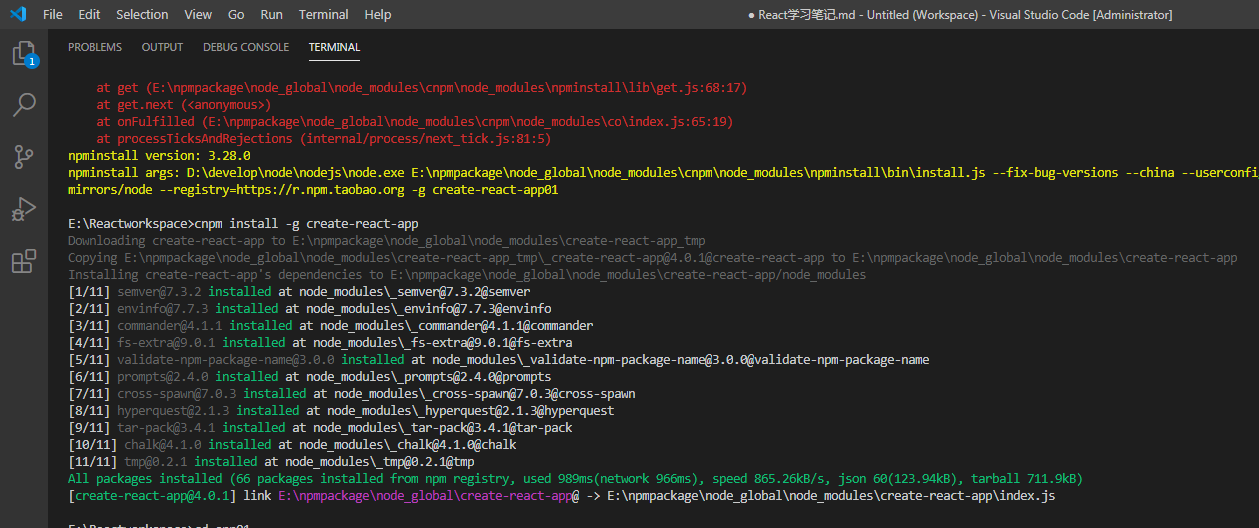Open the View menu
The width and height of the screenshot is (1259, 528).
coord(198,15)
